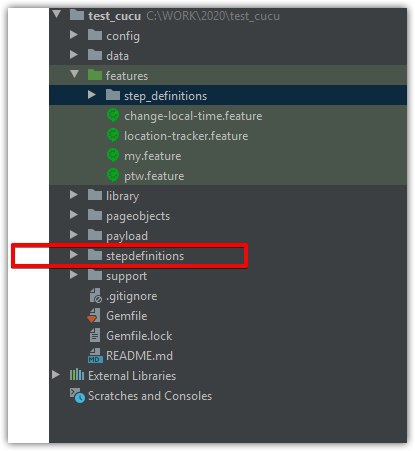Click the test_cucu project folder icon
This screenshot has width=415, height=451.
tap(77, 15)
